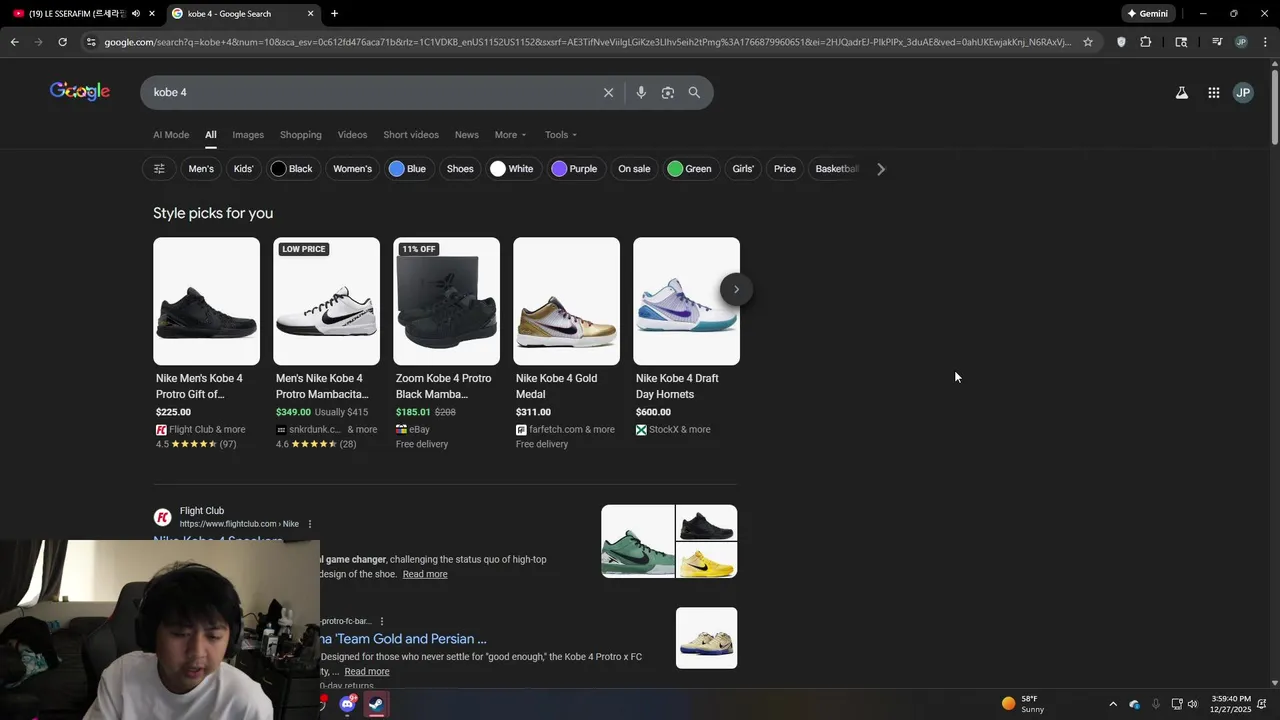This screenshot has height=720, width=1280.
Task: Toggle the Shoes filter chip
Action: [460, 169]
